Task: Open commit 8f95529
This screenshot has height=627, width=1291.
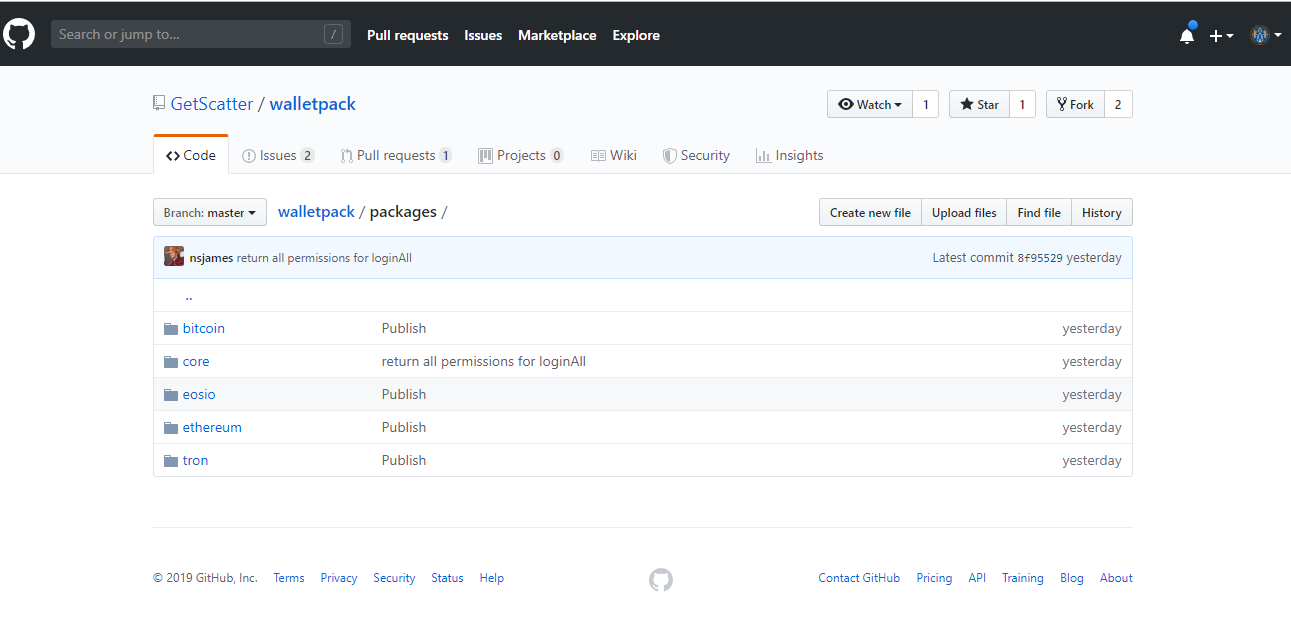Action: 1040,258
